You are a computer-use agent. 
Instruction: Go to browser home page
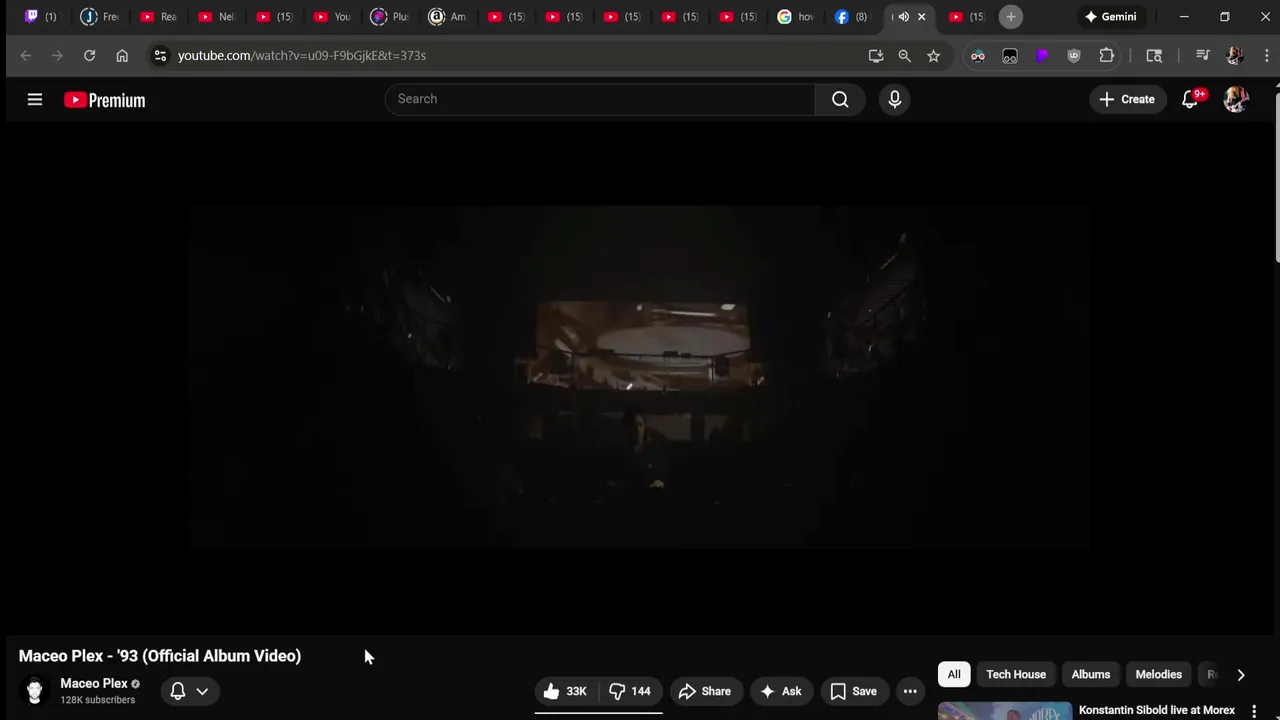pyautogui.click(x=122, y=56)
